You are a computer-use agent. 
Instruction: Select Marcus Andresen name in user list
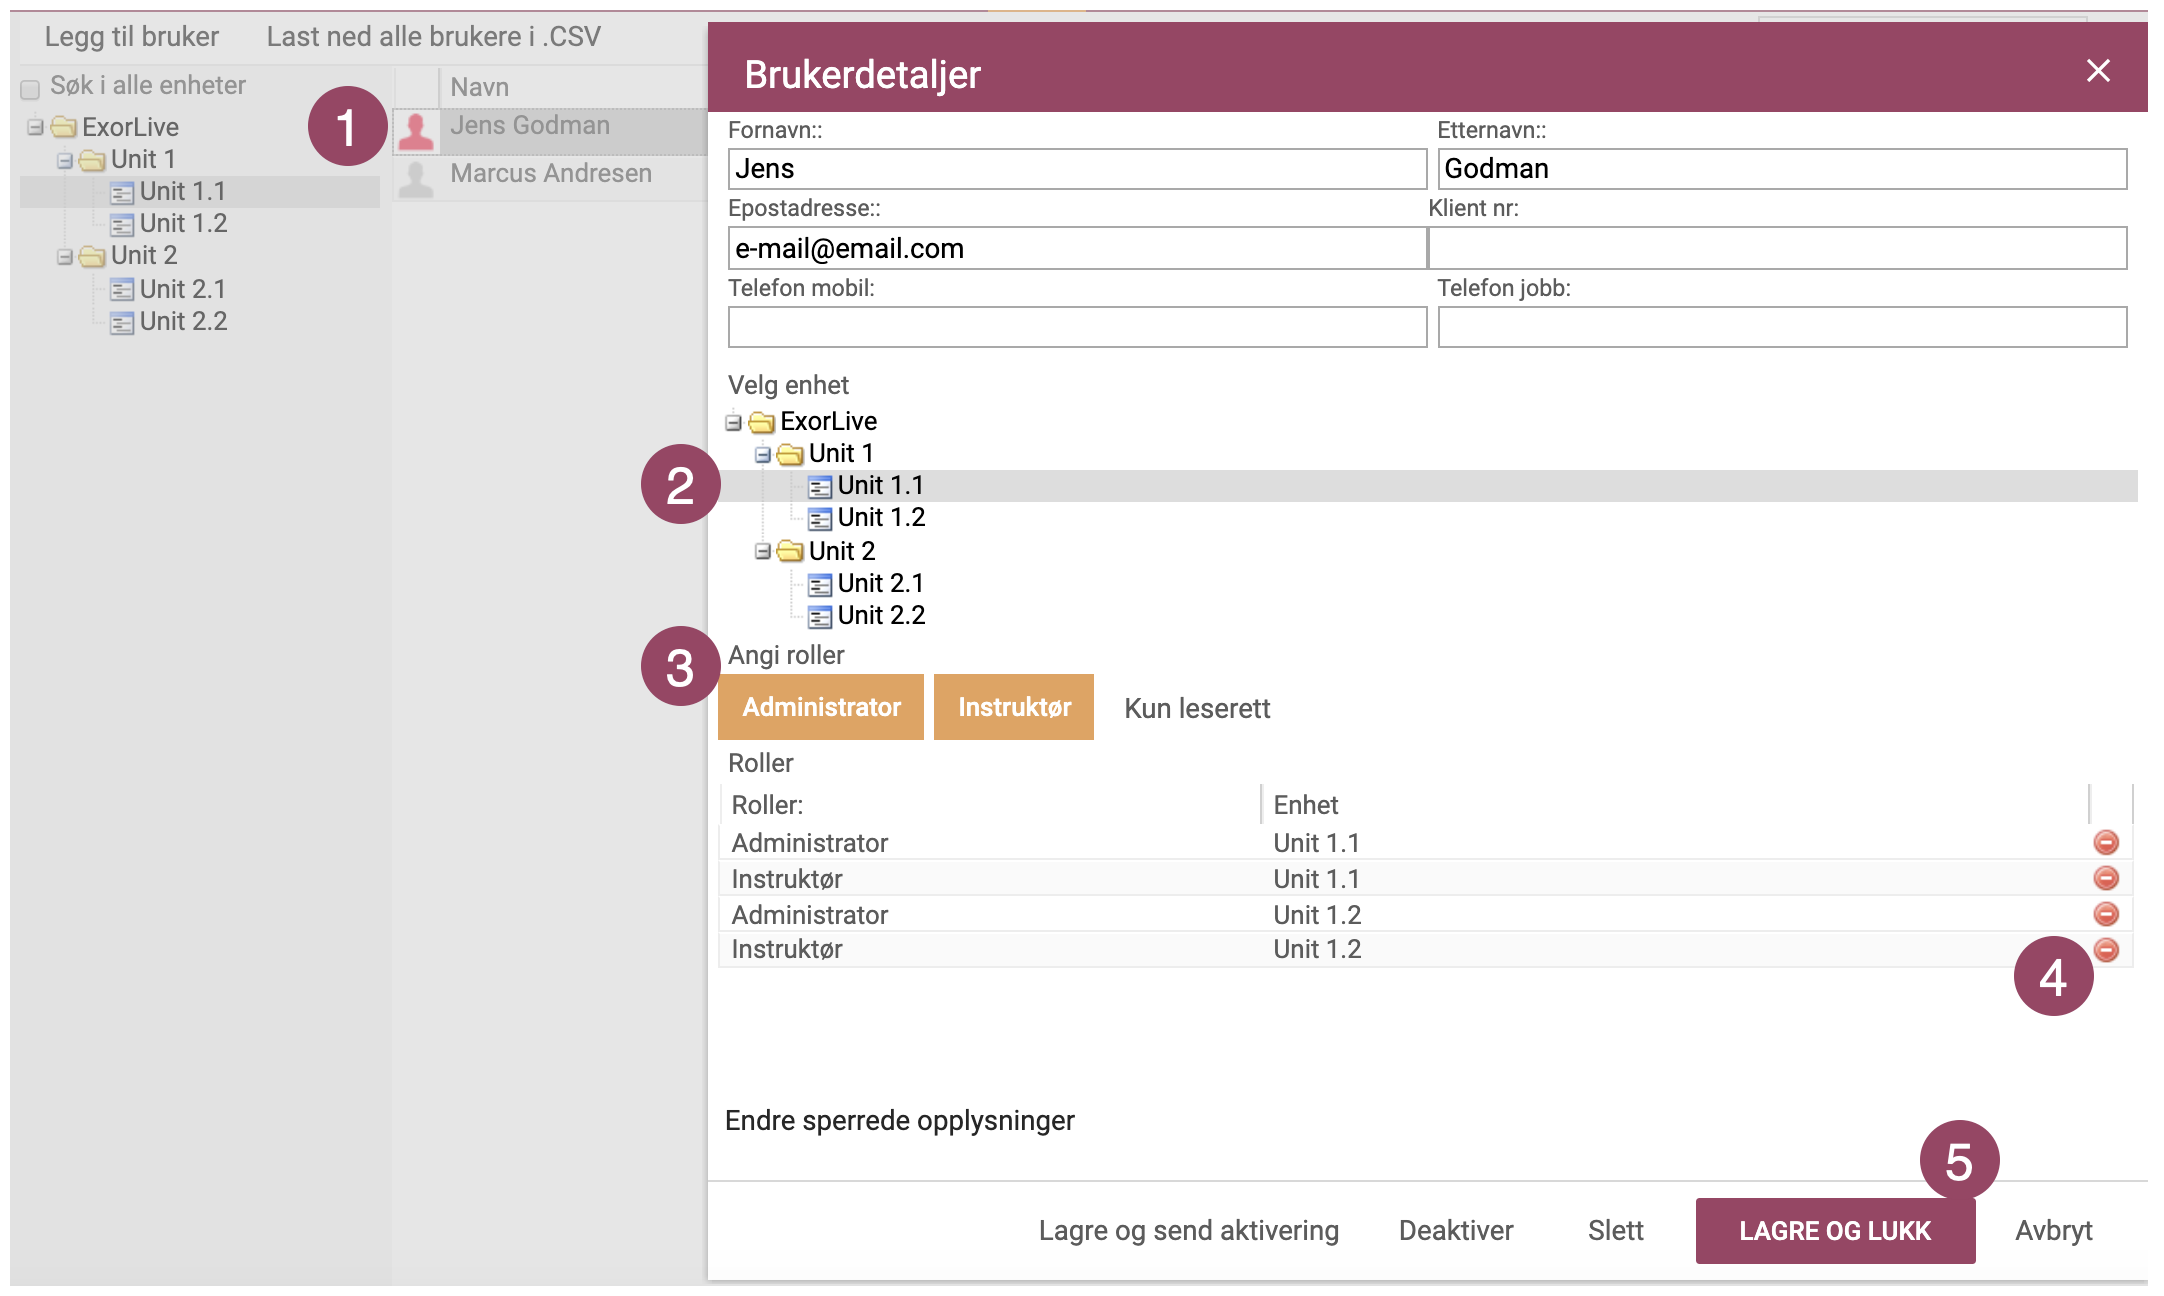pos(551,173)
